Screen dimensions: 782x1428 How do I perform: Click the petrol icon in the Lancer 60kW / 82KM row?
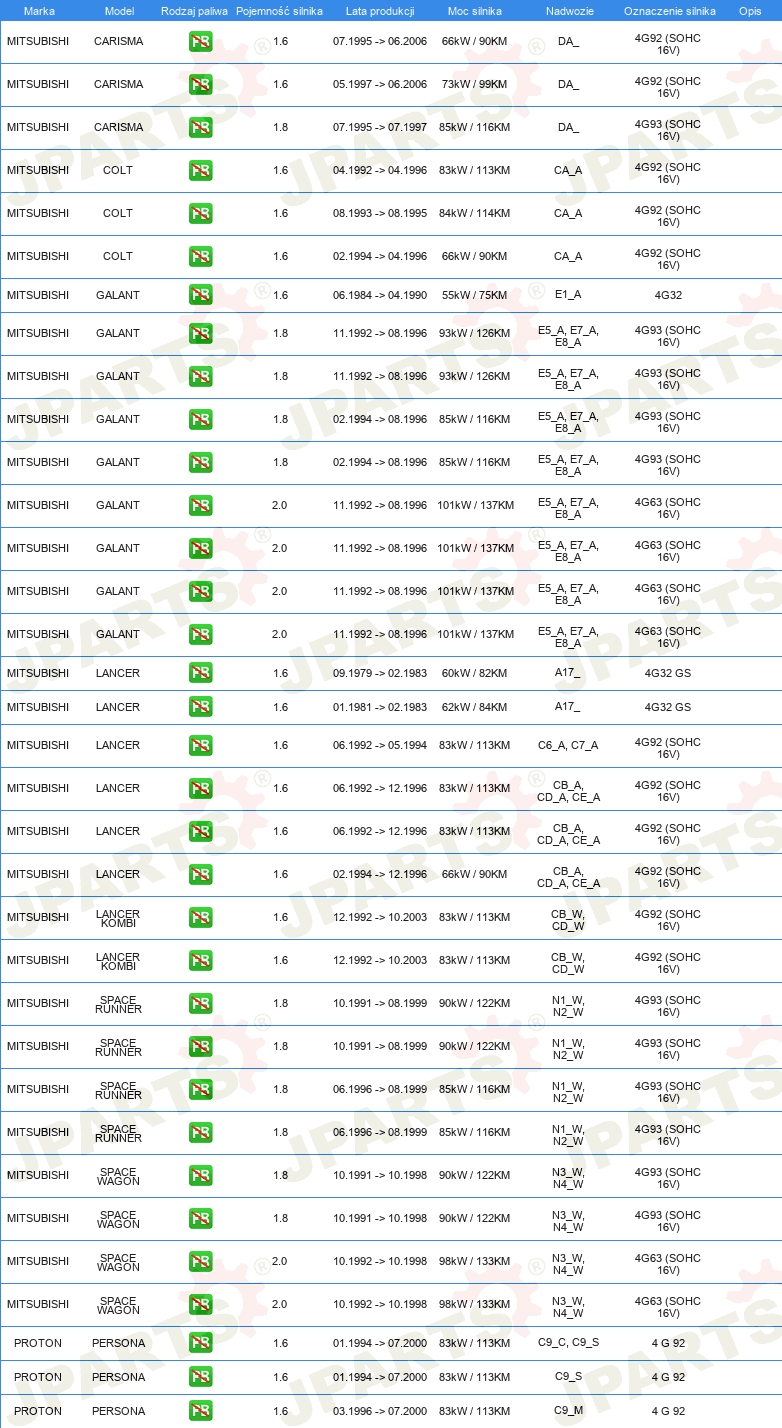[200, 673]
